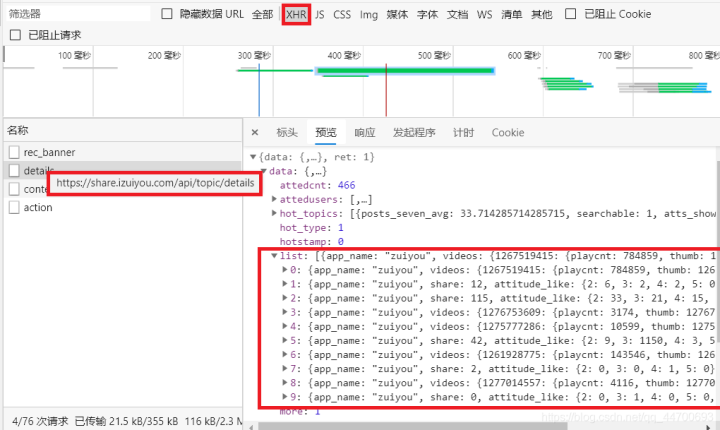
Task: Select the 清单 filter type
Action: pyautogui.click(x=512, y=14)
